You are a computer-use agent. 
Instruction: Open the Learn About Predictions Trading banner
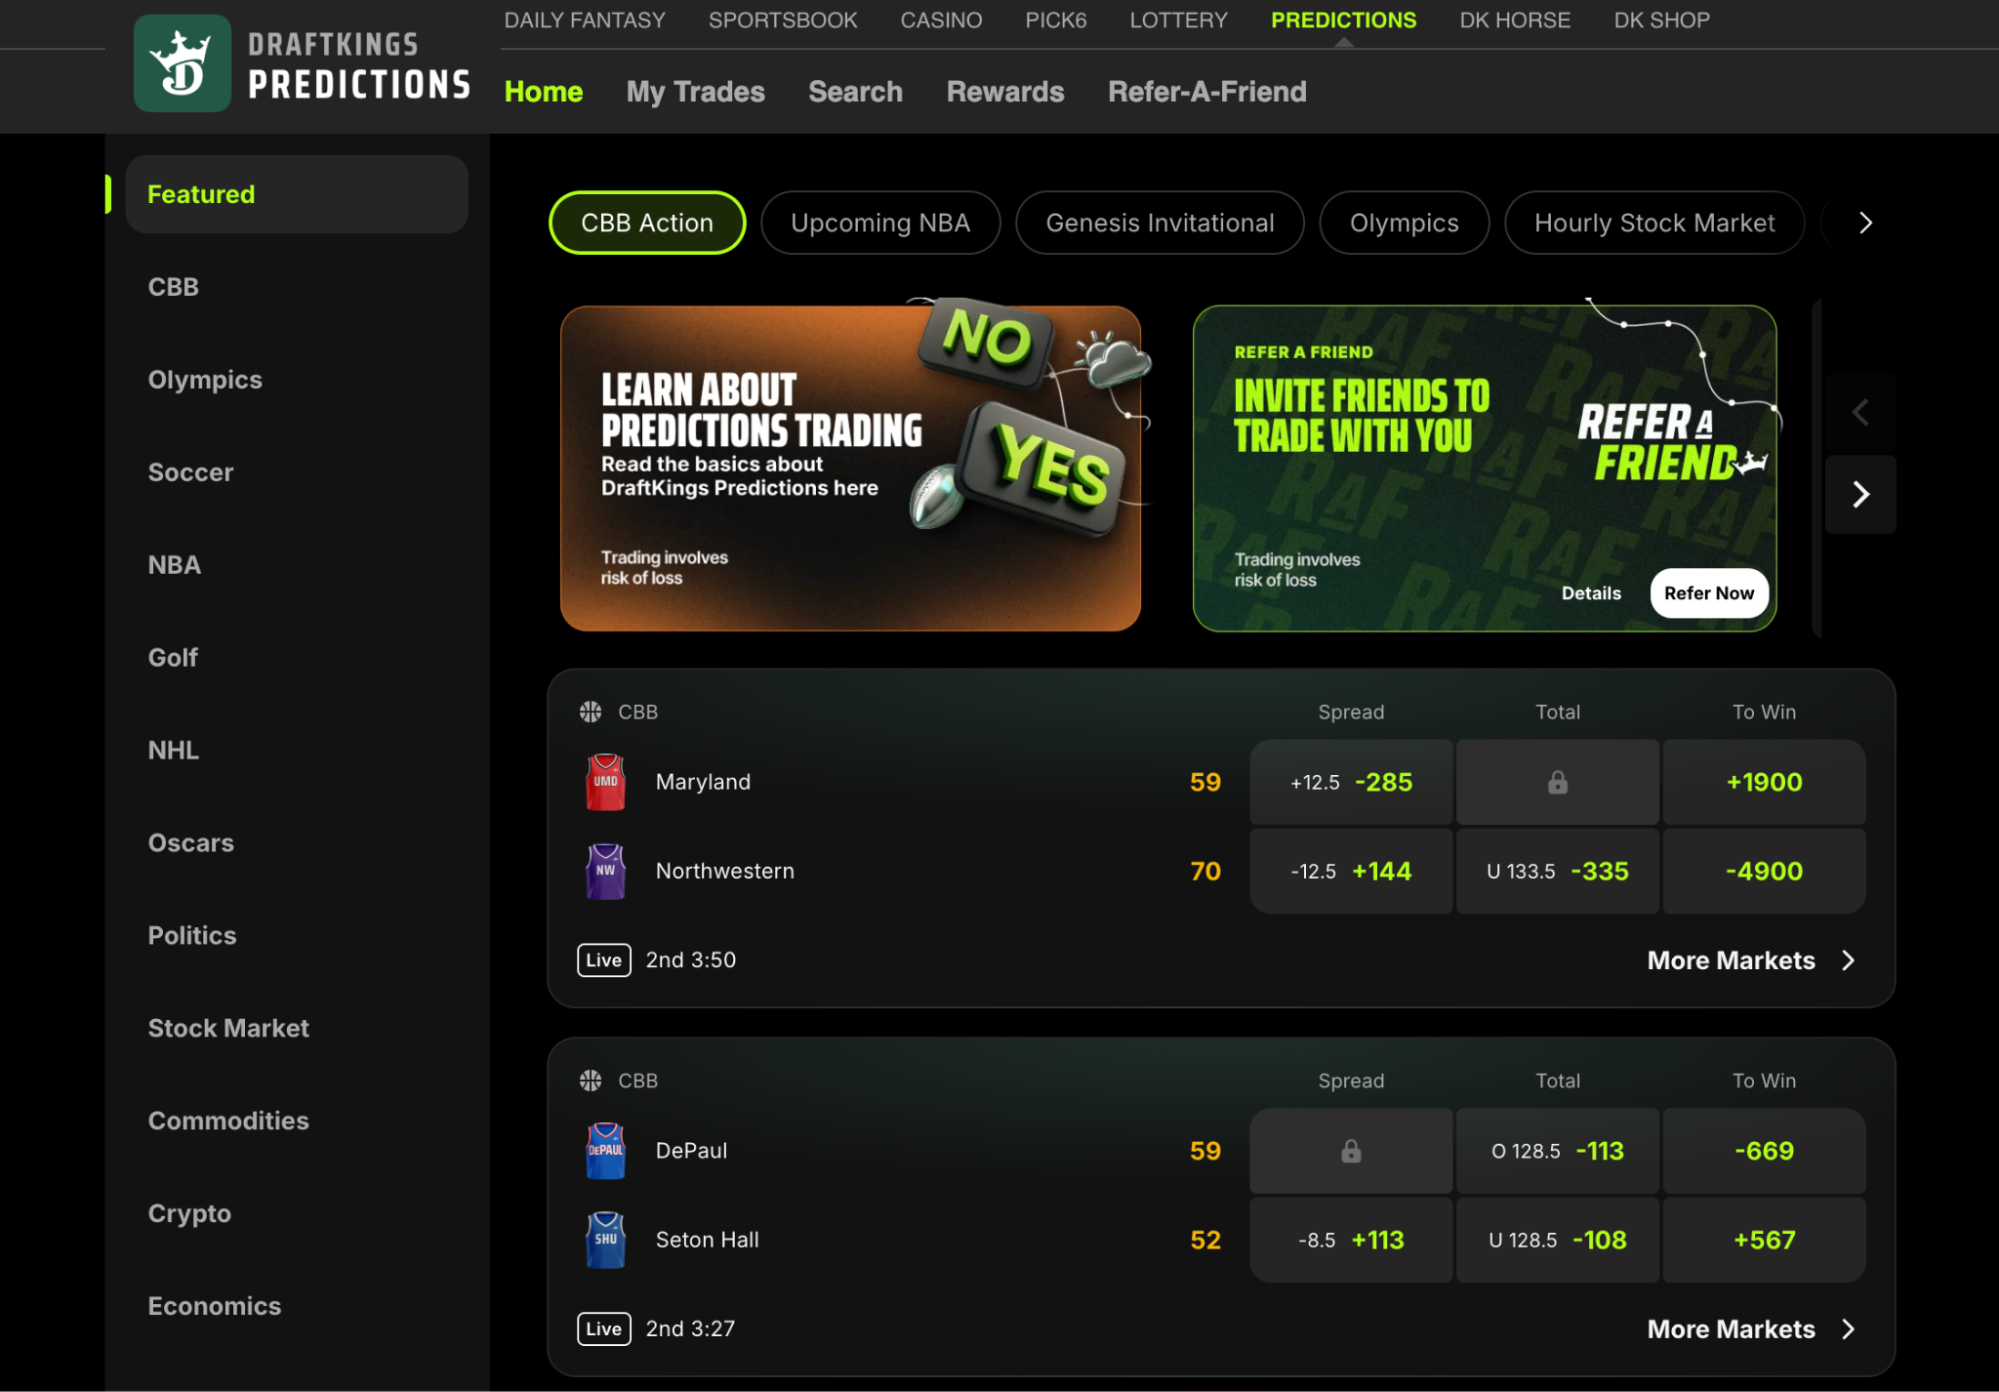click(x=850, y=468)
